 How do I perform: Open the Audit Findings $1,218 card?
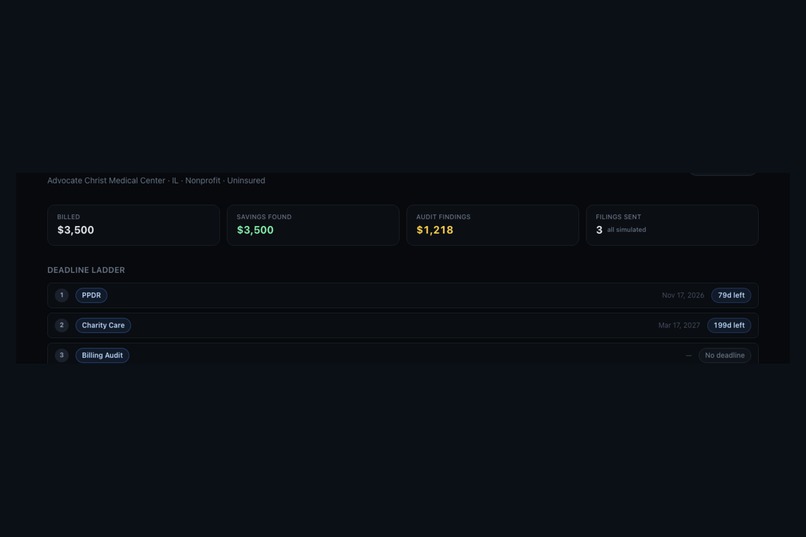click(x=492, y=225)
